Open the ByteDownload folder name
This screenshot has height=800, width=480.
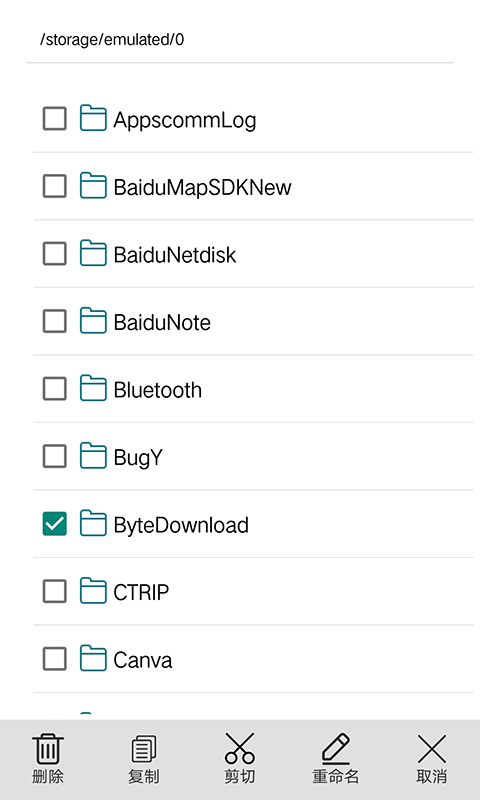[181, 525]
